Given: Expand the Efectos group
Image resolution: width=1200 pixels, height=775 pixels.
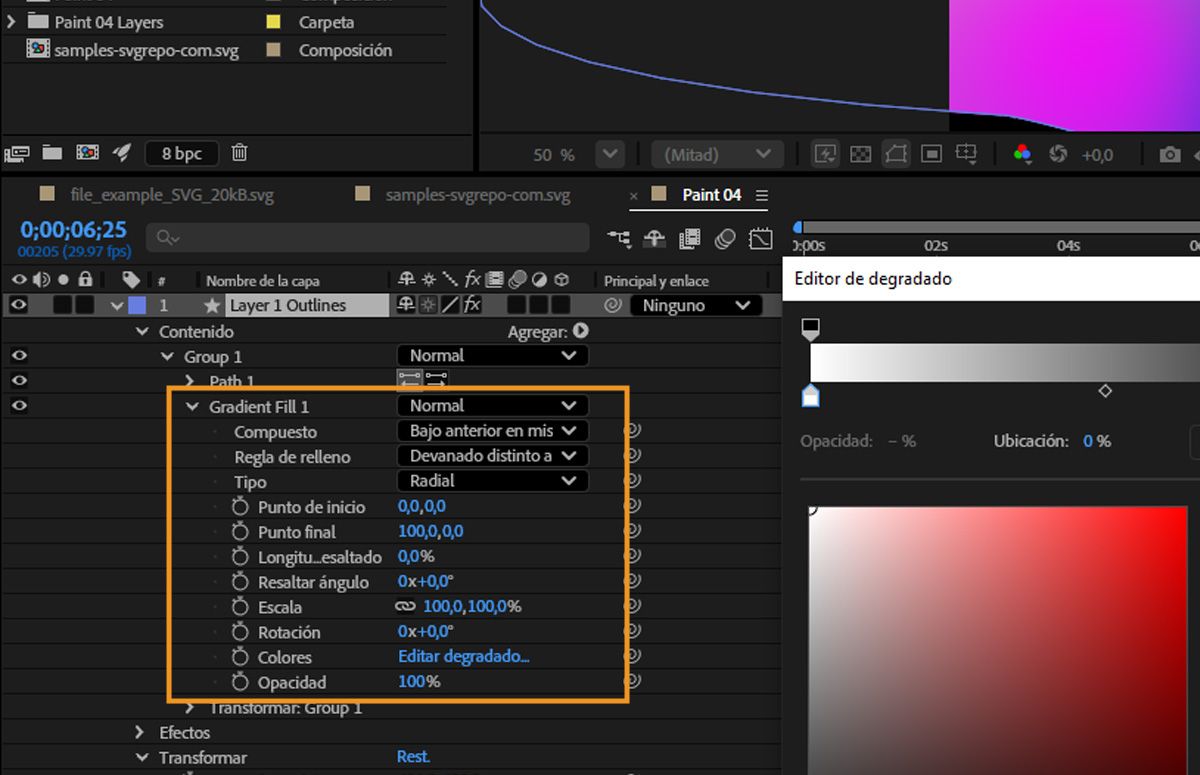Looking at the screenshot, I should [x=141, y=732].
